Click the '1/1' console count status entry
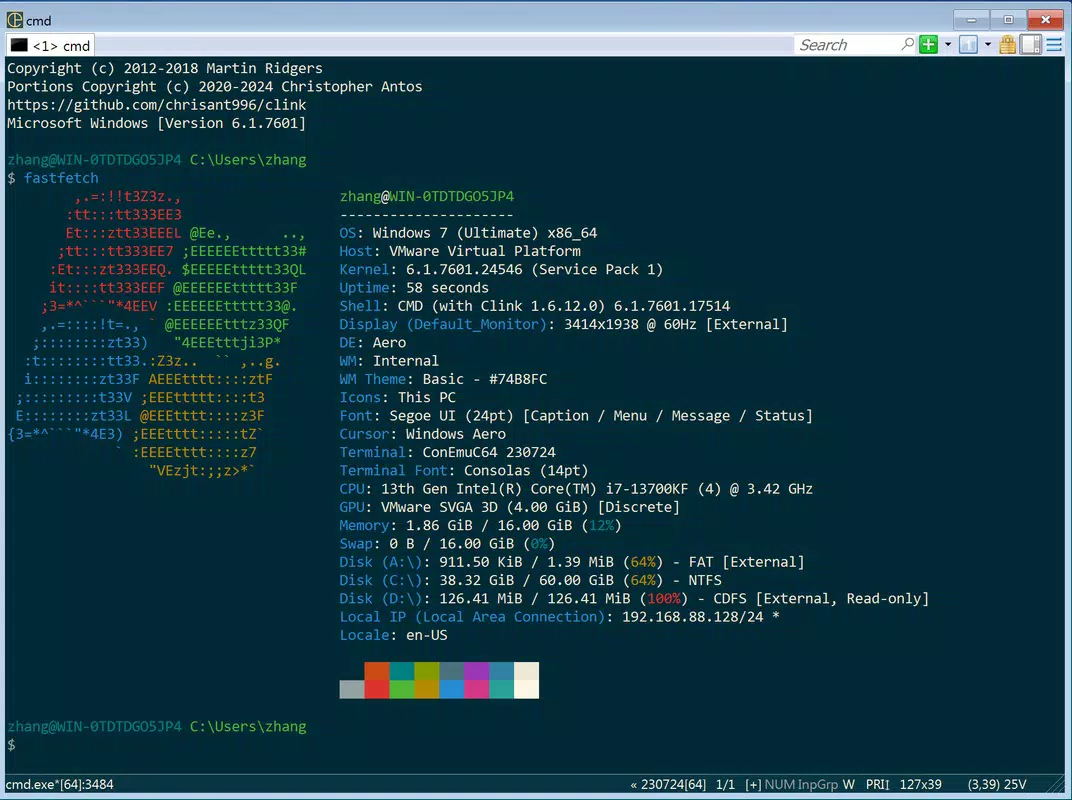Screen dimensions: 1072x800 [x=725, y=784]
